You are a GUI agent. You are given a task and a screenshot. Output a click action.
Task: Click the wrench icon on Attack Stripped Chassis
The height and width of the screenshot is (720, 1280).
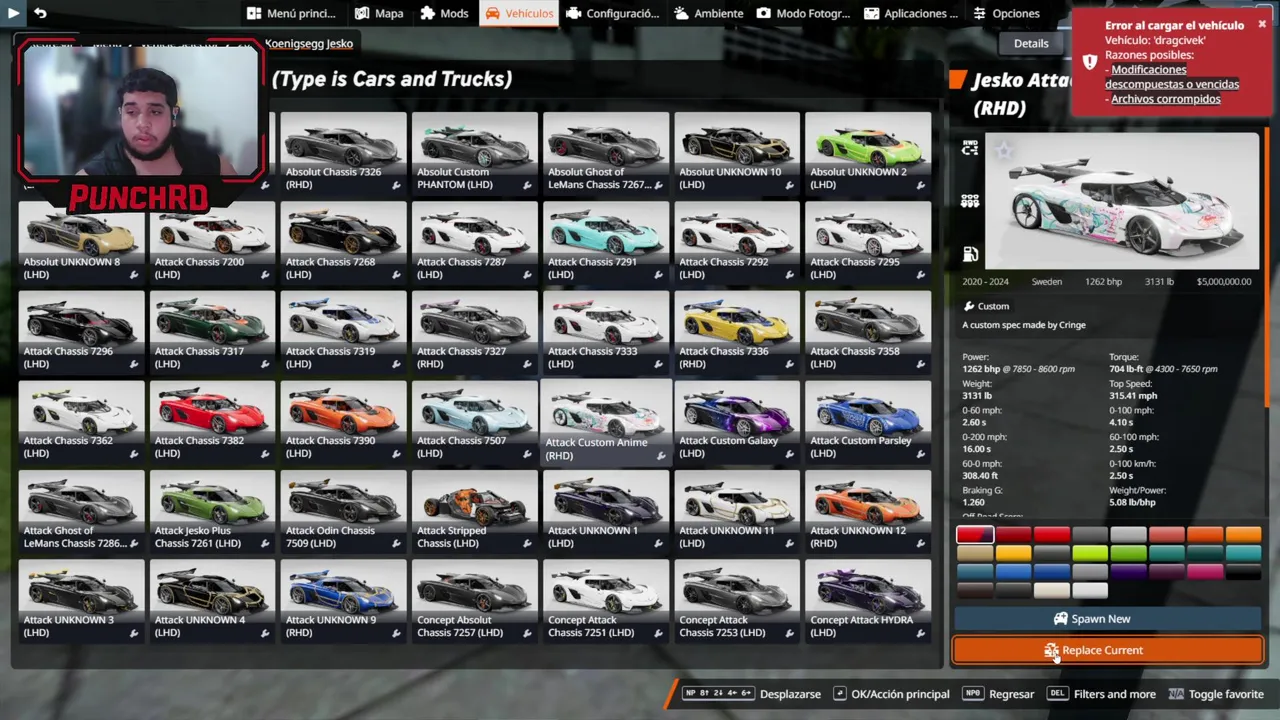(527, 543)
